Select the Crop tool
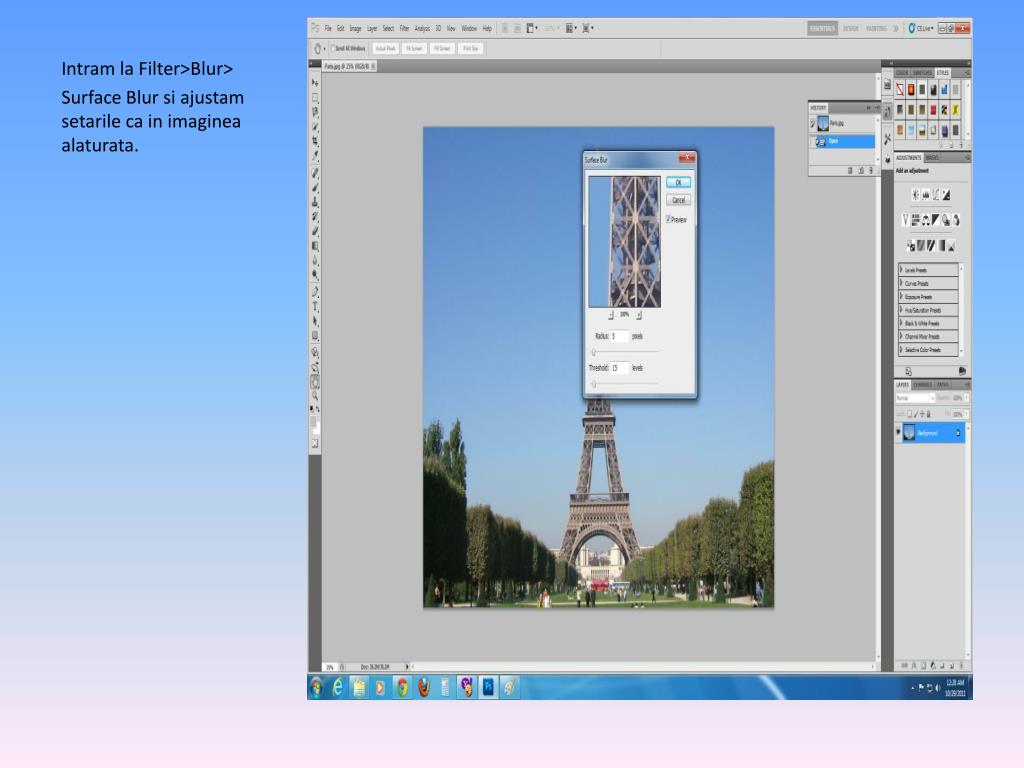Image resolution: width=1024 pixels, height=768 pixels. pyautogui.click(x=315, y=140)
